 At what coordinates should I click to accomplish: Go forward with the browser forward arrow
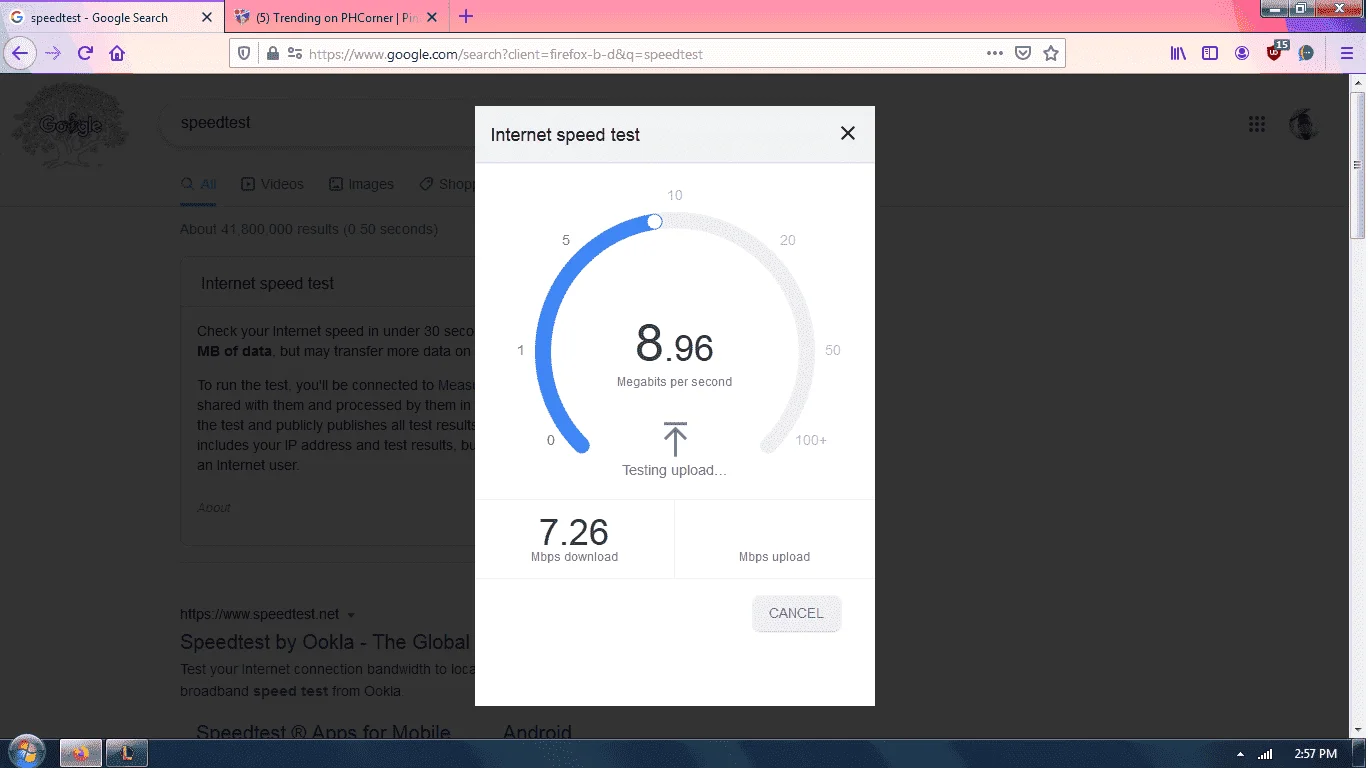point(53,53)
